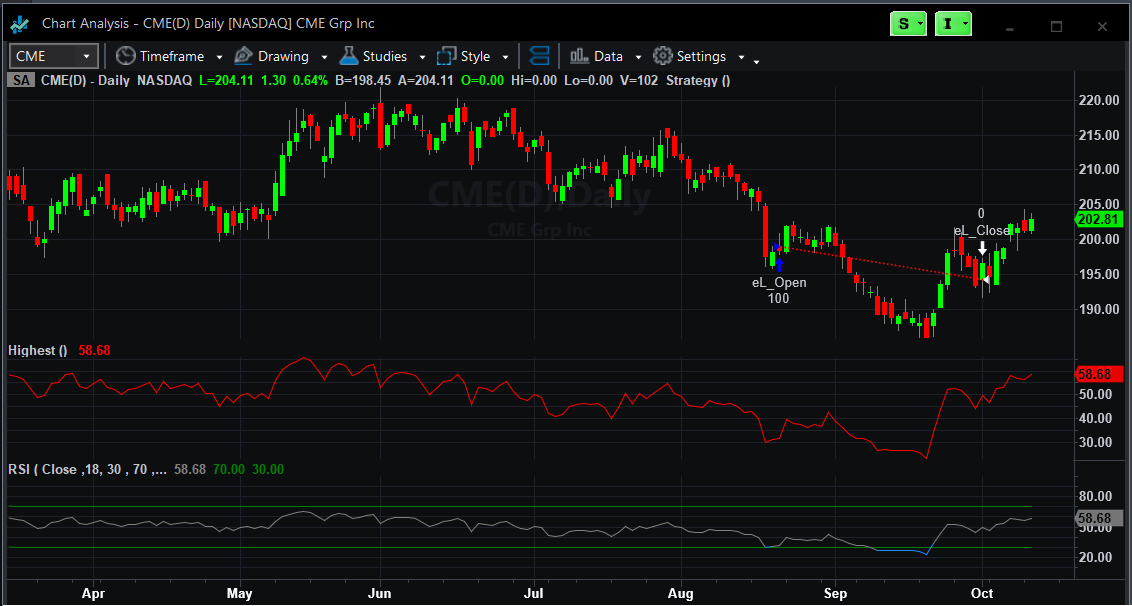Click the green 70.00 value in RSI header
1132x606 pixels.
click(x=229, y=469)
